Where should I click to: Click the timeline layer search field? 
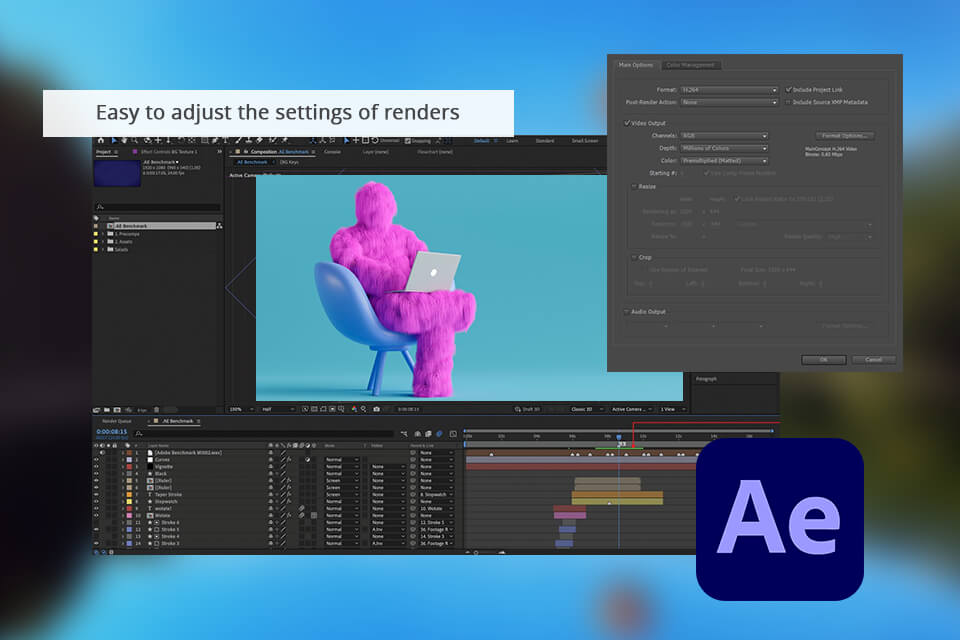click(x=264, y=434)
